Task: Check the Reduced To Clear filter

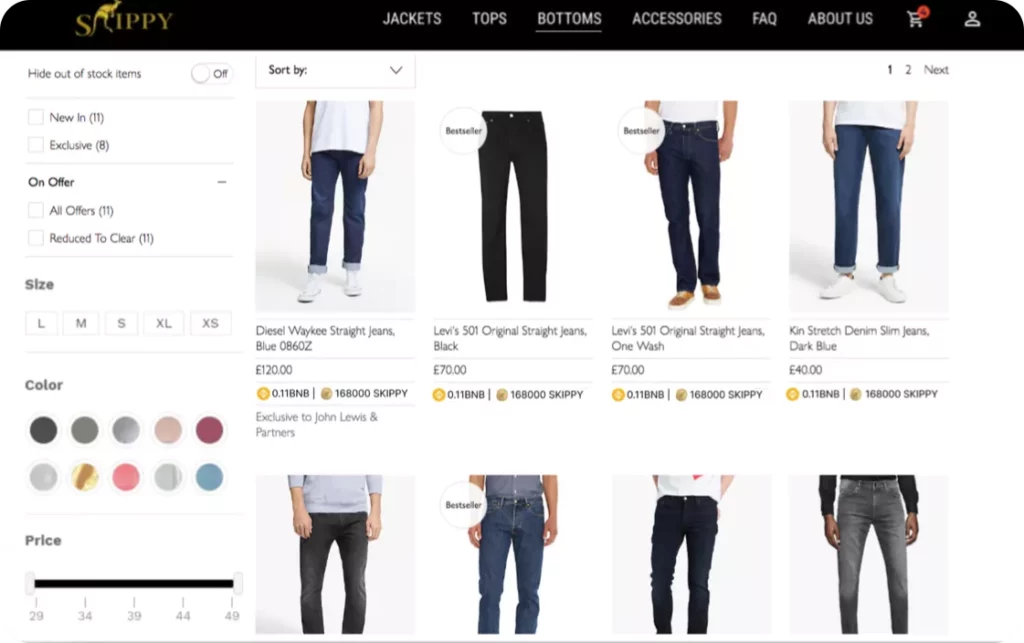Action: coord(36,238)
